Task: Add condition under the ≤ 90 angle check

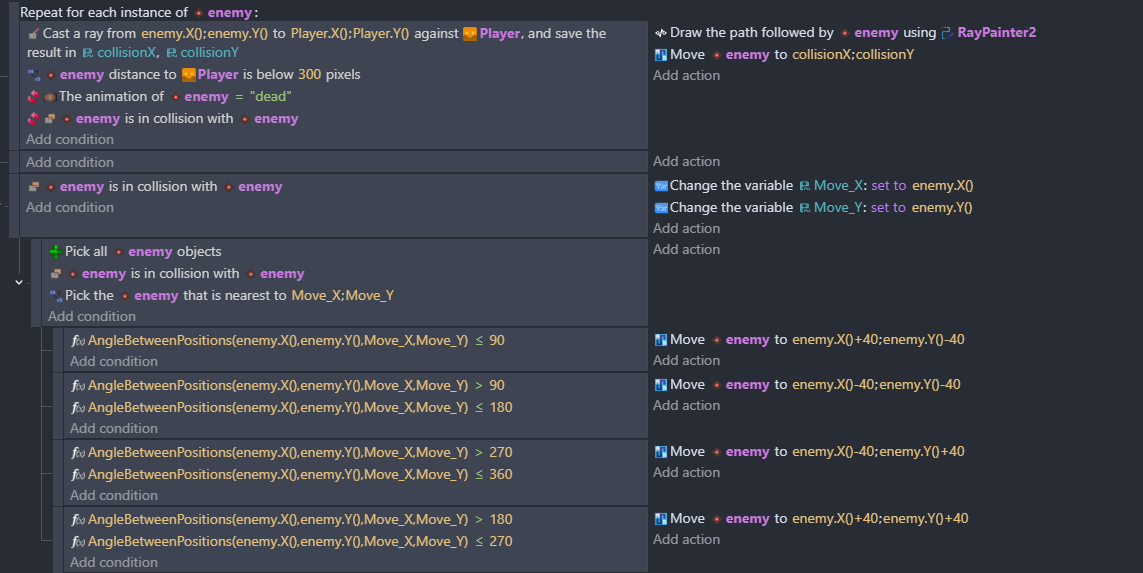Action: point(114,362)
